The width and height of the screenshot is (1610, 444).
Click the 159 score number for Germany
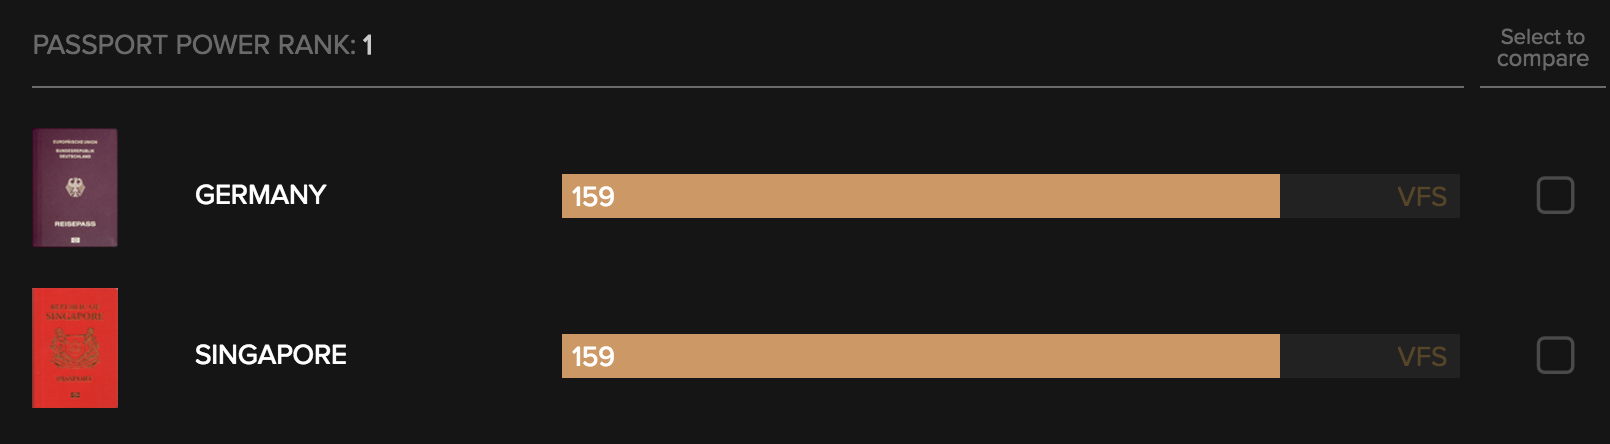point(593,197)
